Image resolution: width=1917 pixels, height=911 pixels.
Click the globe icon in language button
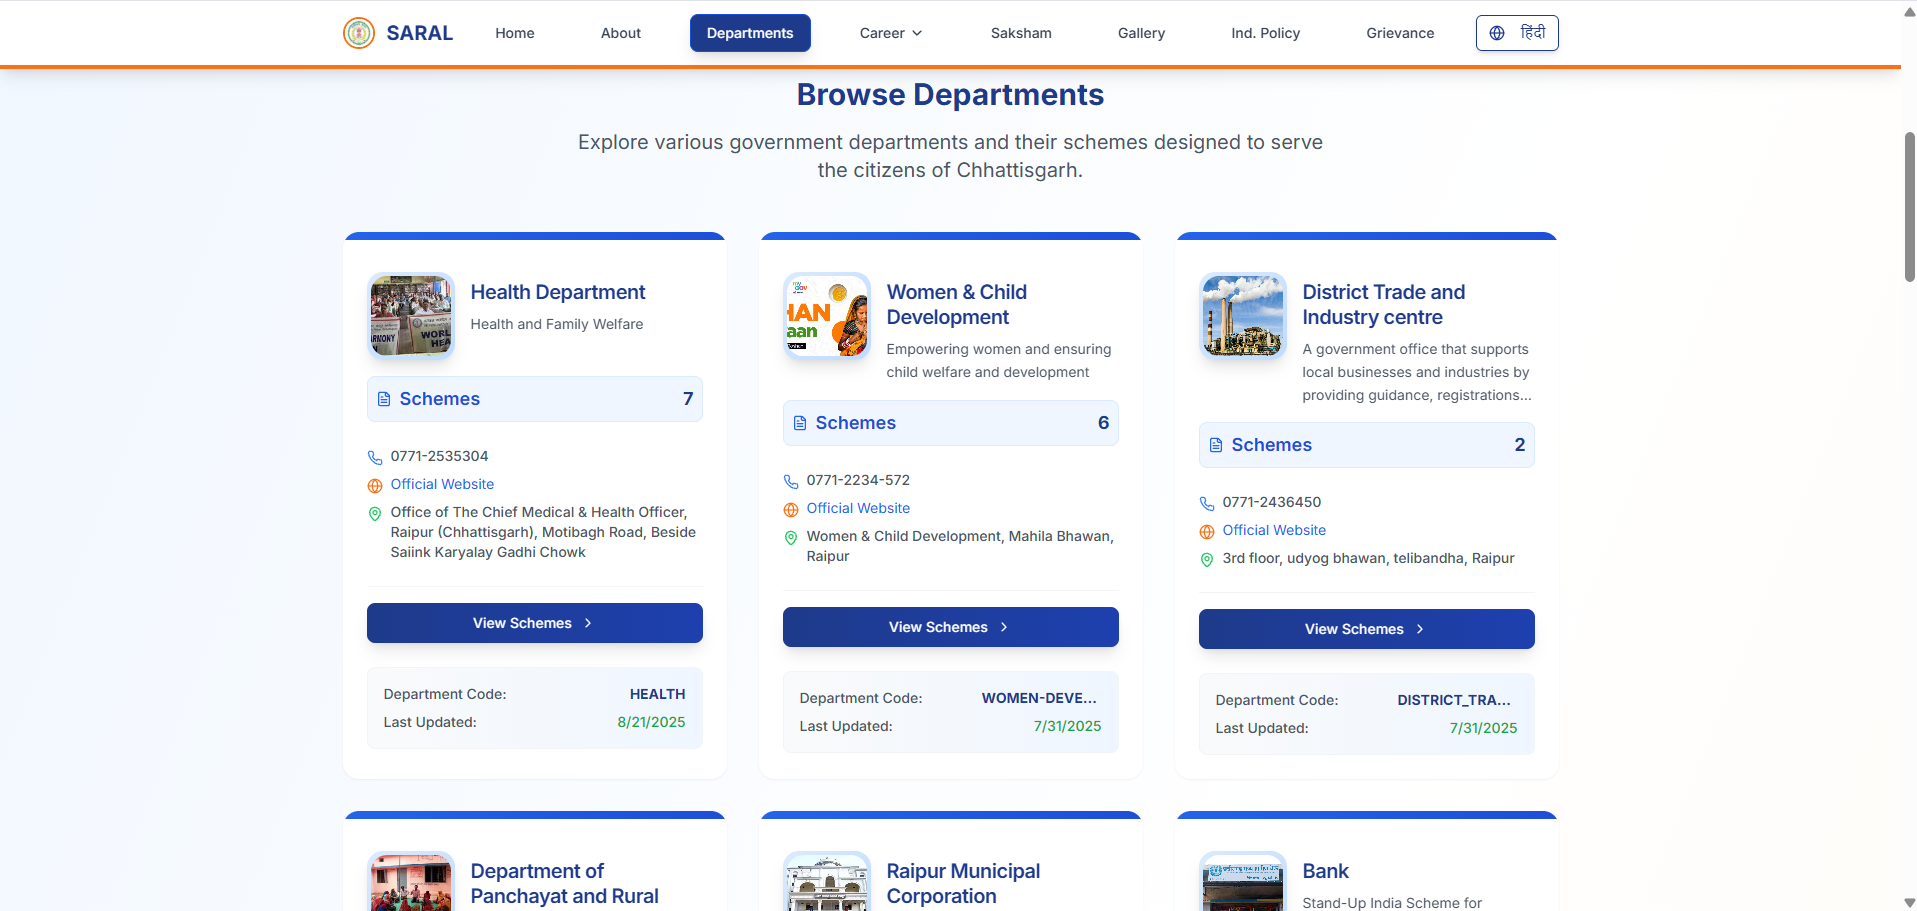[1497, 33]
